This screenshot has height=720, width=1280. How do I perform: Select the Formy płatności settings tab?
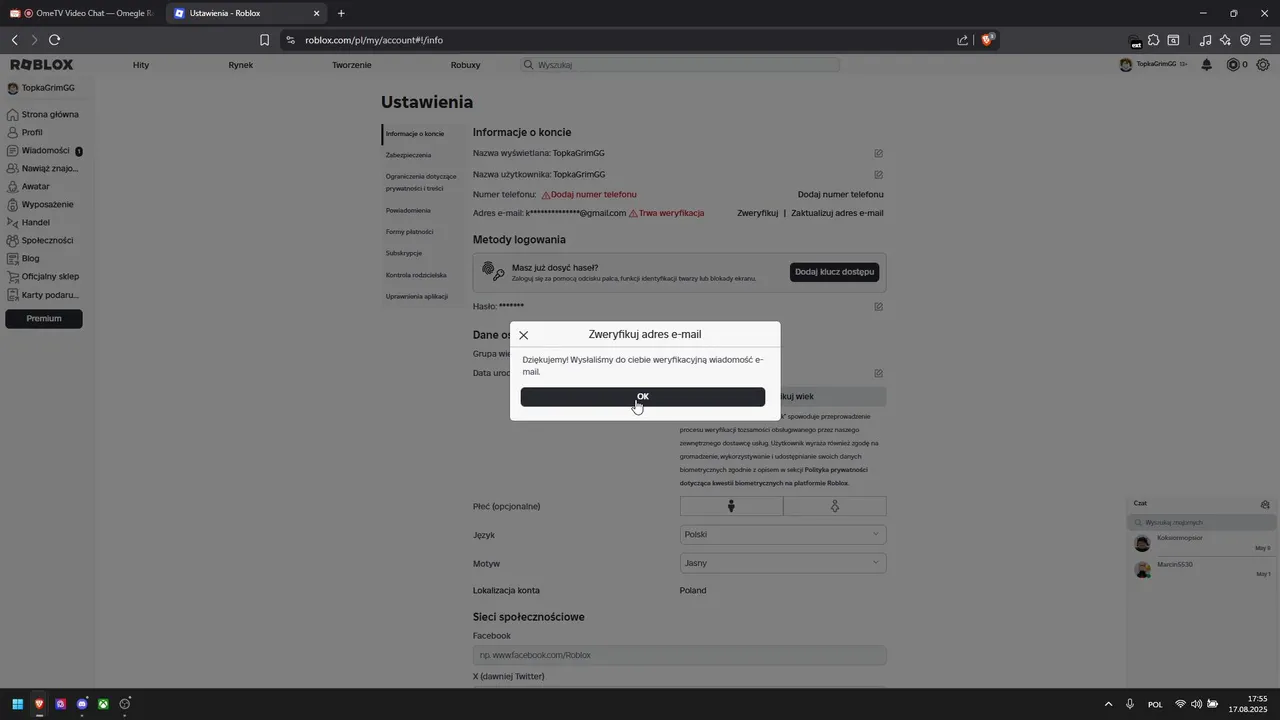coord(410,232)
